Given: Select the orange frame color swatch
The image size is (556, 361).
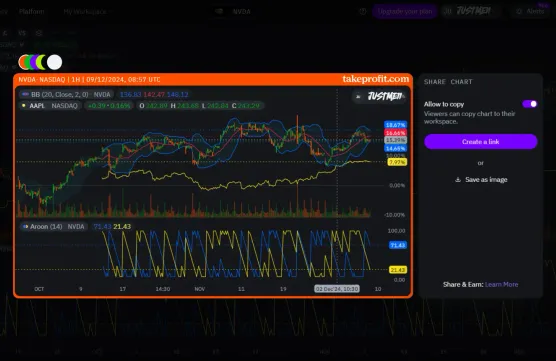Looking at the screenshot, I should [22, 62].
